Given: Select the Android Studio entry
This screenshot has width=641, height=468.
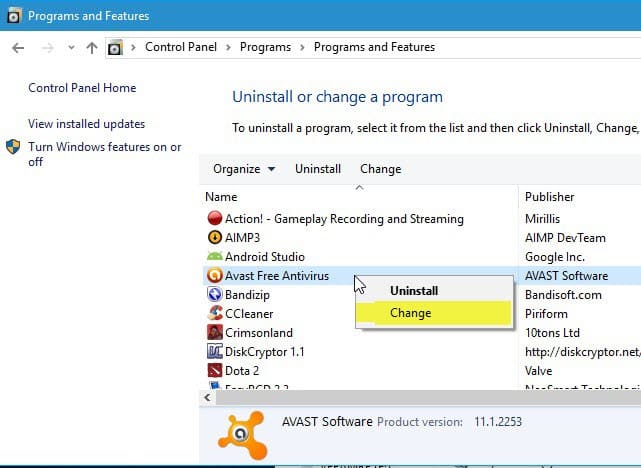Looking at the screenshot, I should 265,257.
